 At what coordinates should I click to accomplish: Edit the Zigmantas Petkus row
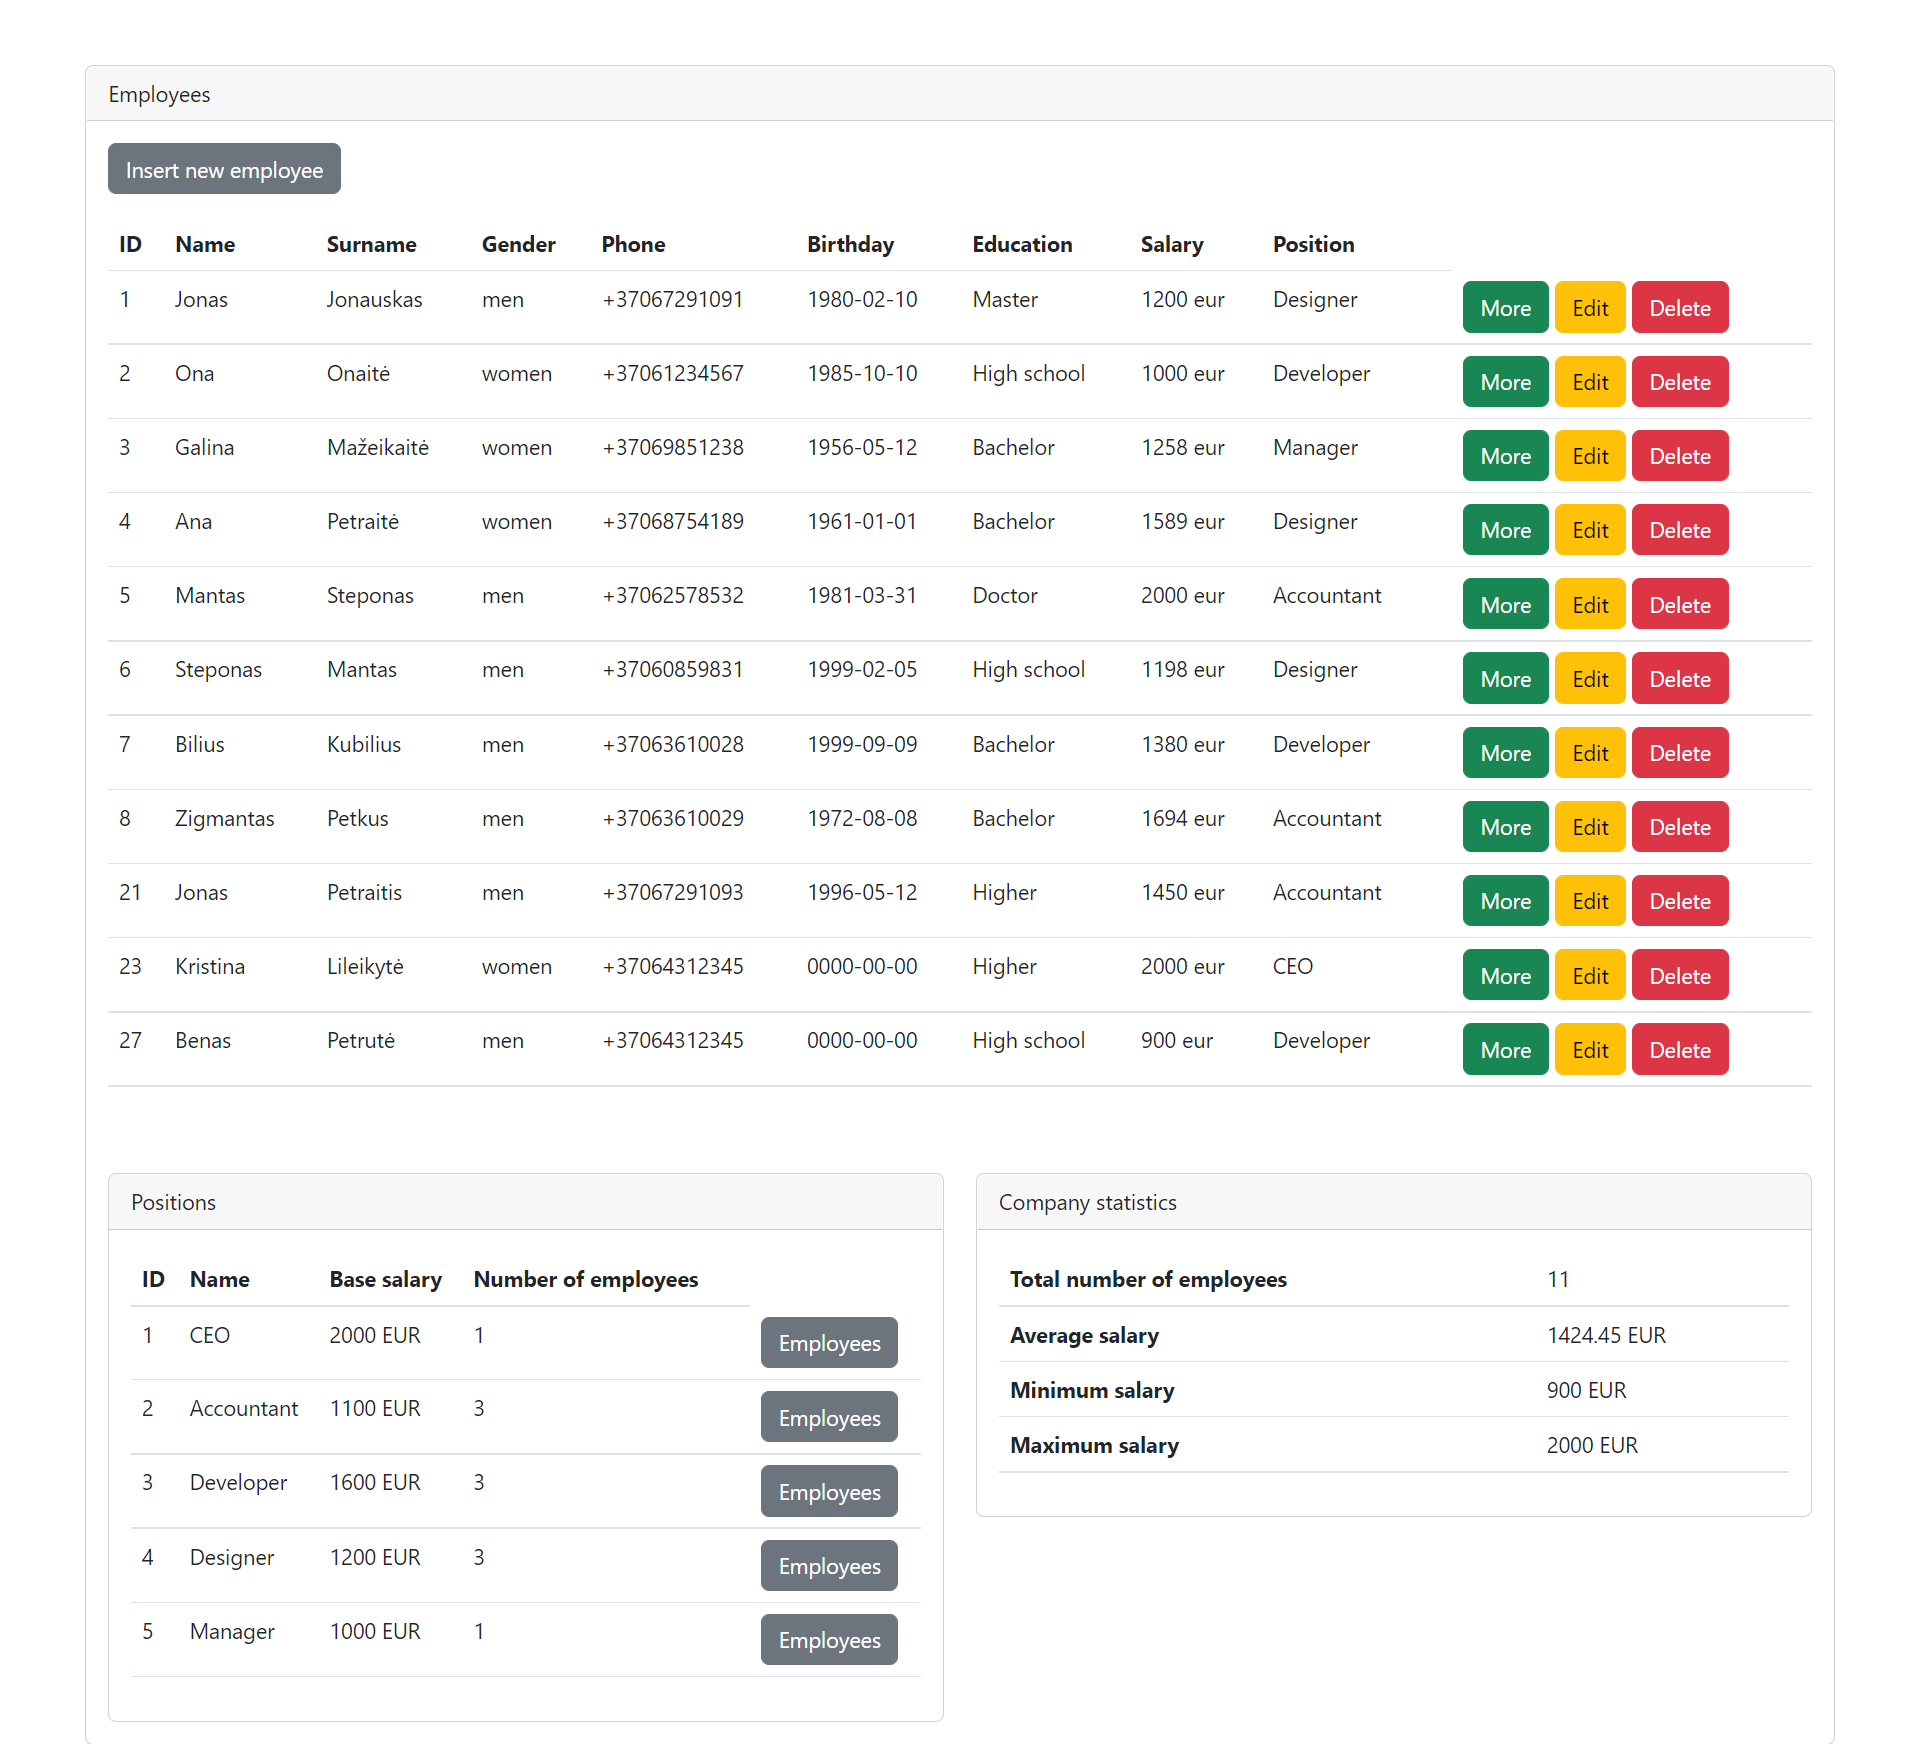pos(1589,826)
